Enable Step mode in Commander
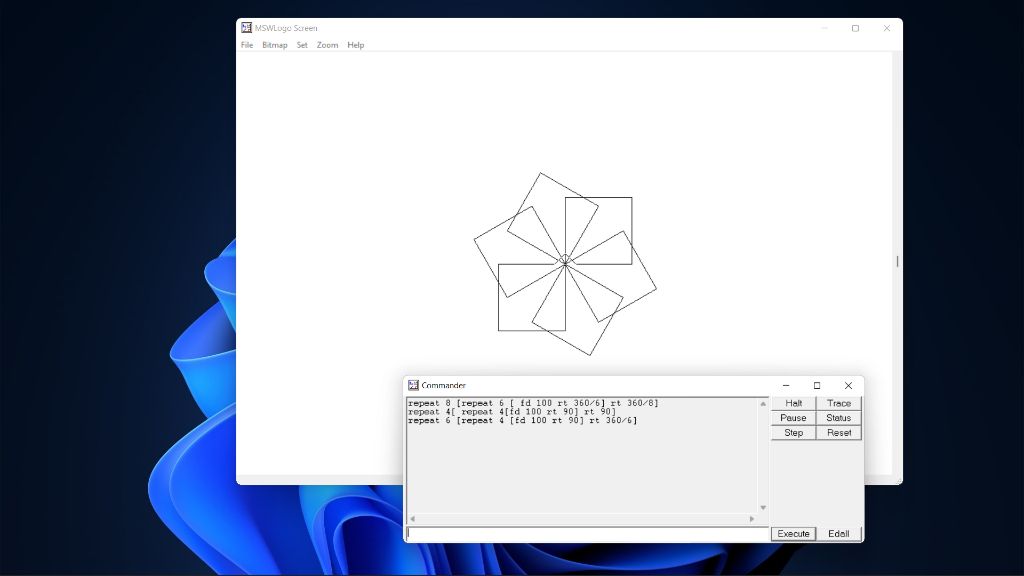 (793, 433)
